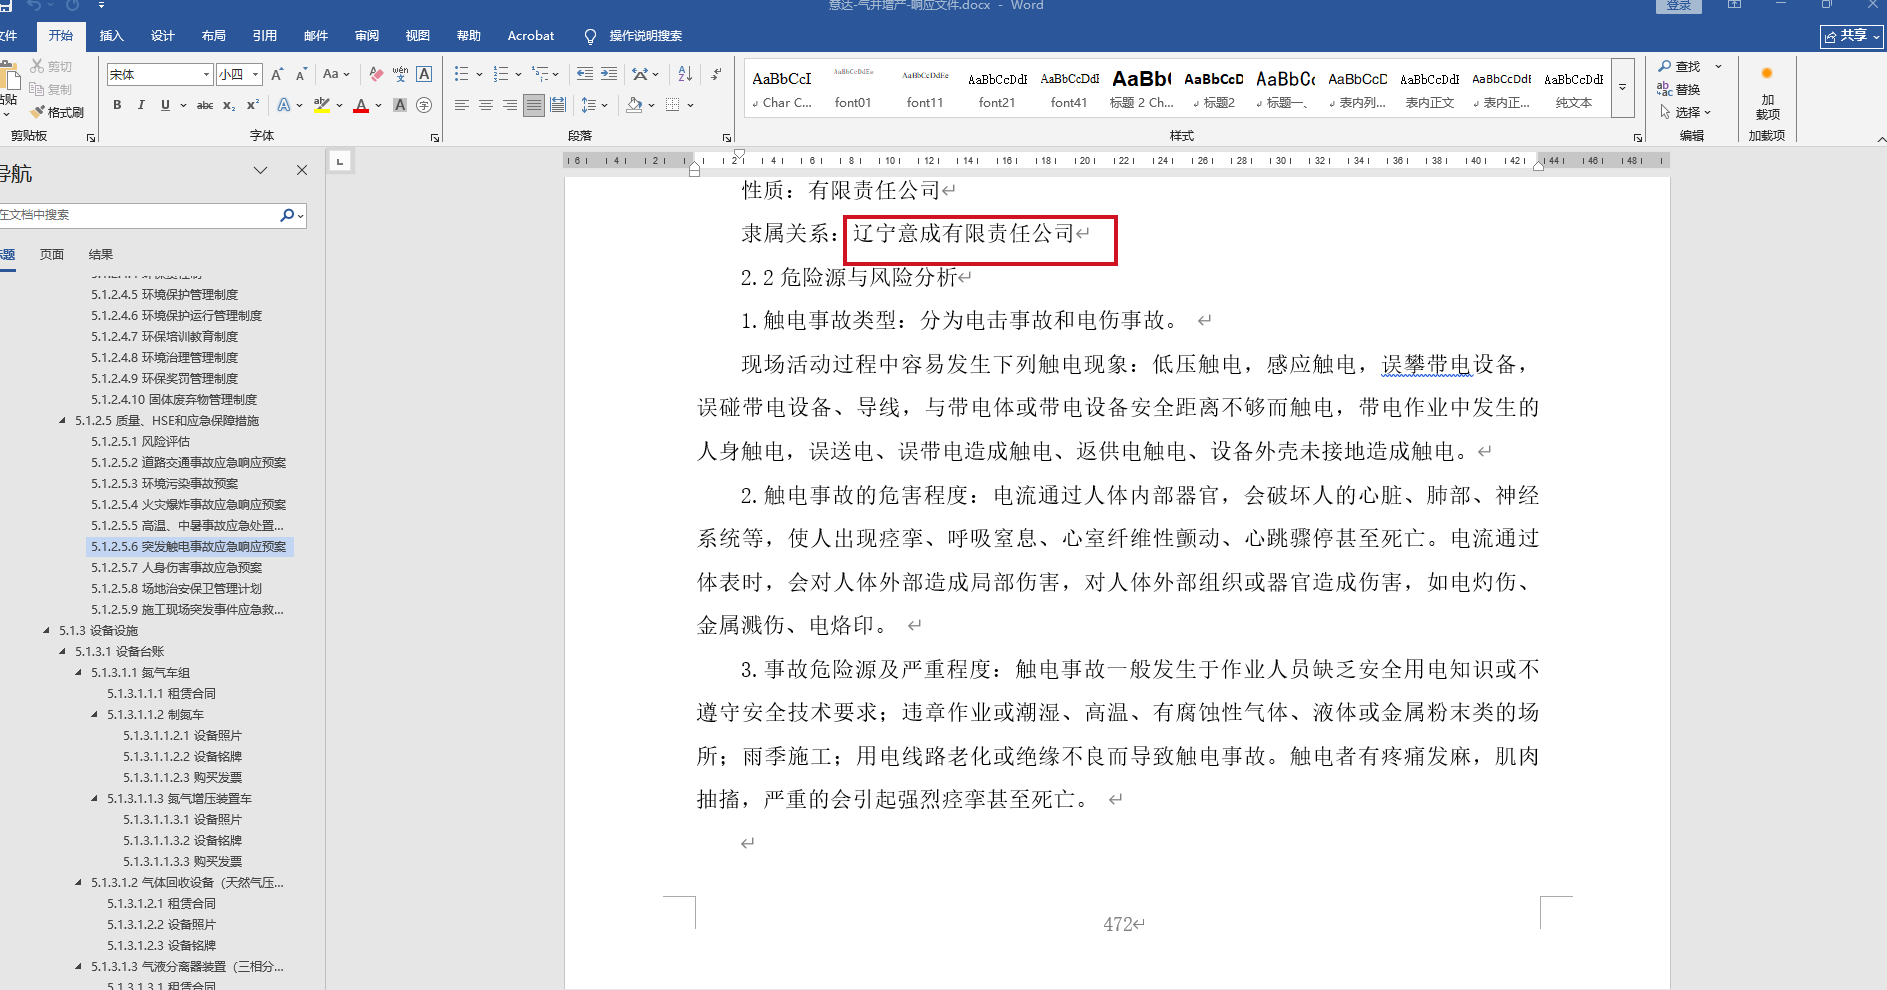Center-align the paragraph text
The image size is (1887, 990).
coord(485,105)
